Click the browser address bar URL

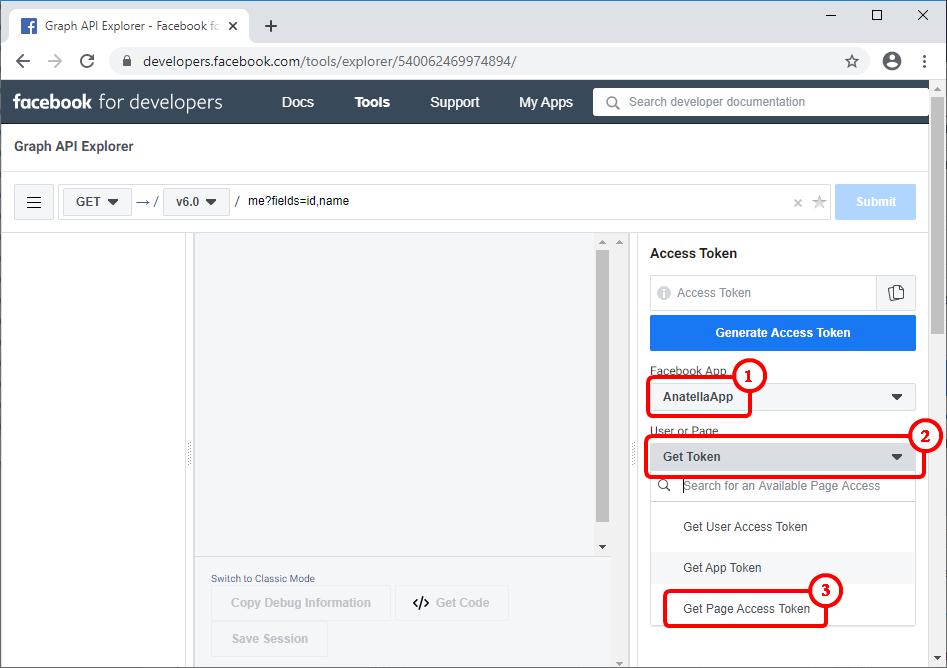pyautogui.click(x=329, y=61)
